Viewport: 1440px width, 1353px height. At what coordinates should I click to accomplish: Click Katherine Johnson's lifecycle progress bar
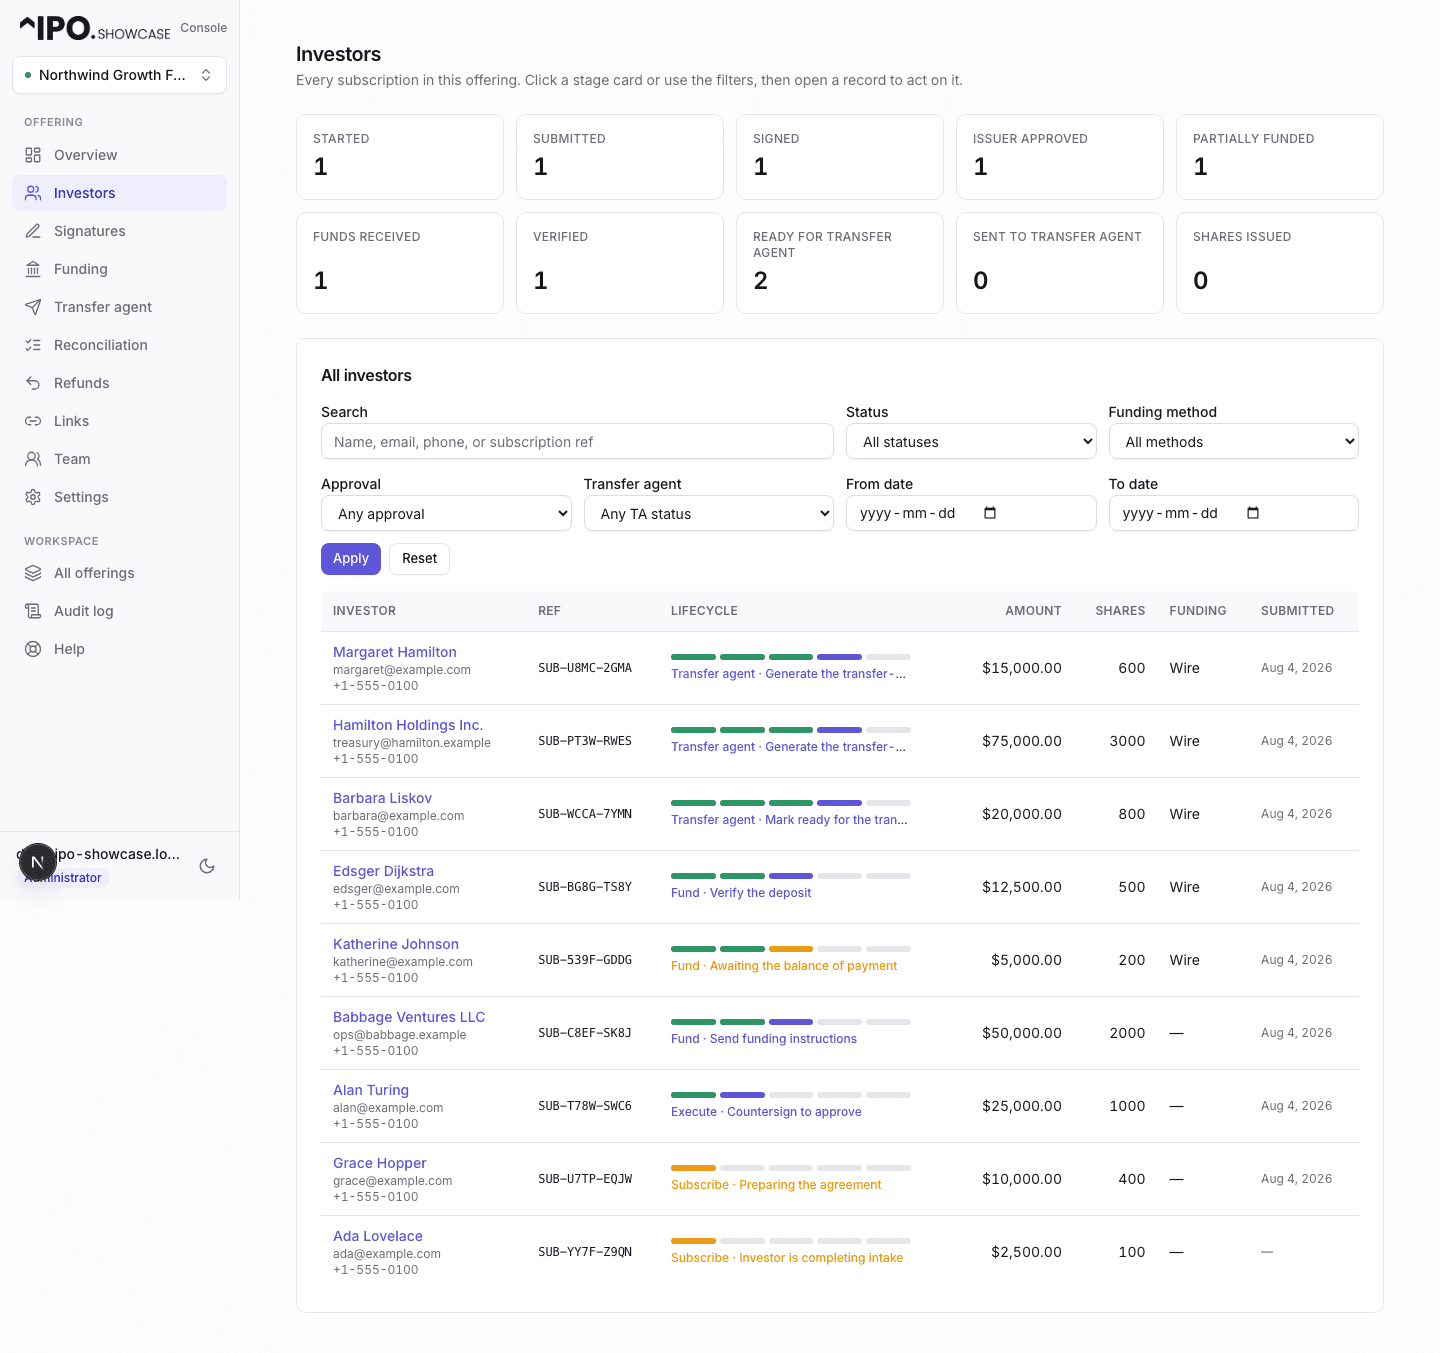point(791,949)
